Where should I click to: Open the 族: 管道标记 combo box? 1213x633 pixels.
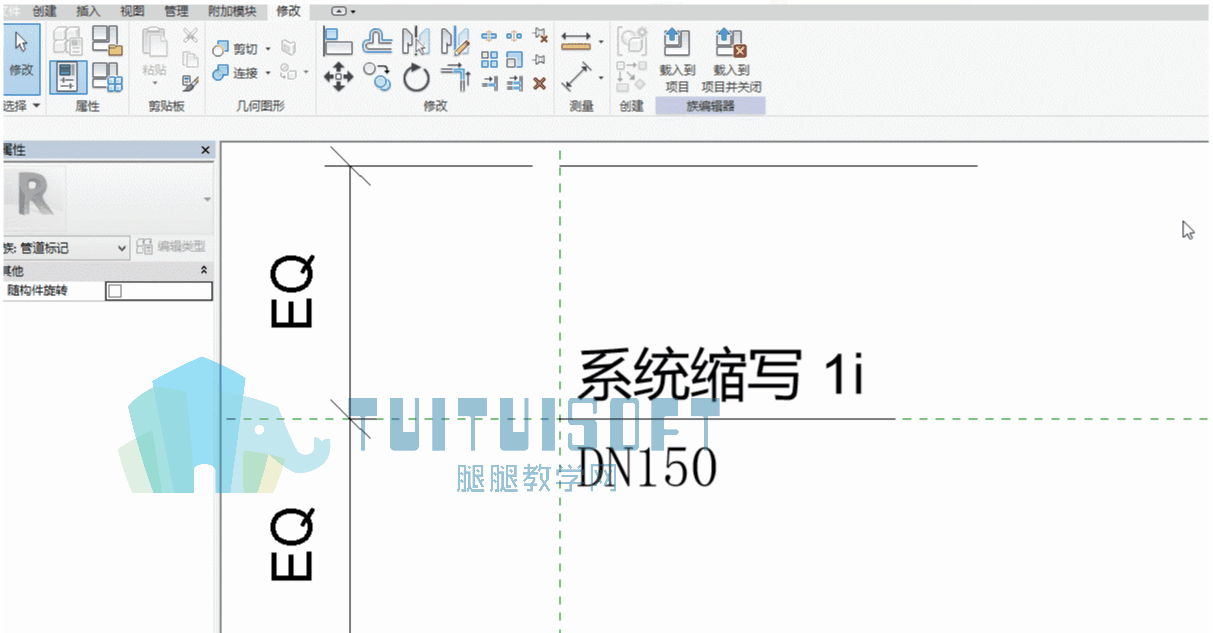click(x=65, y=247)
